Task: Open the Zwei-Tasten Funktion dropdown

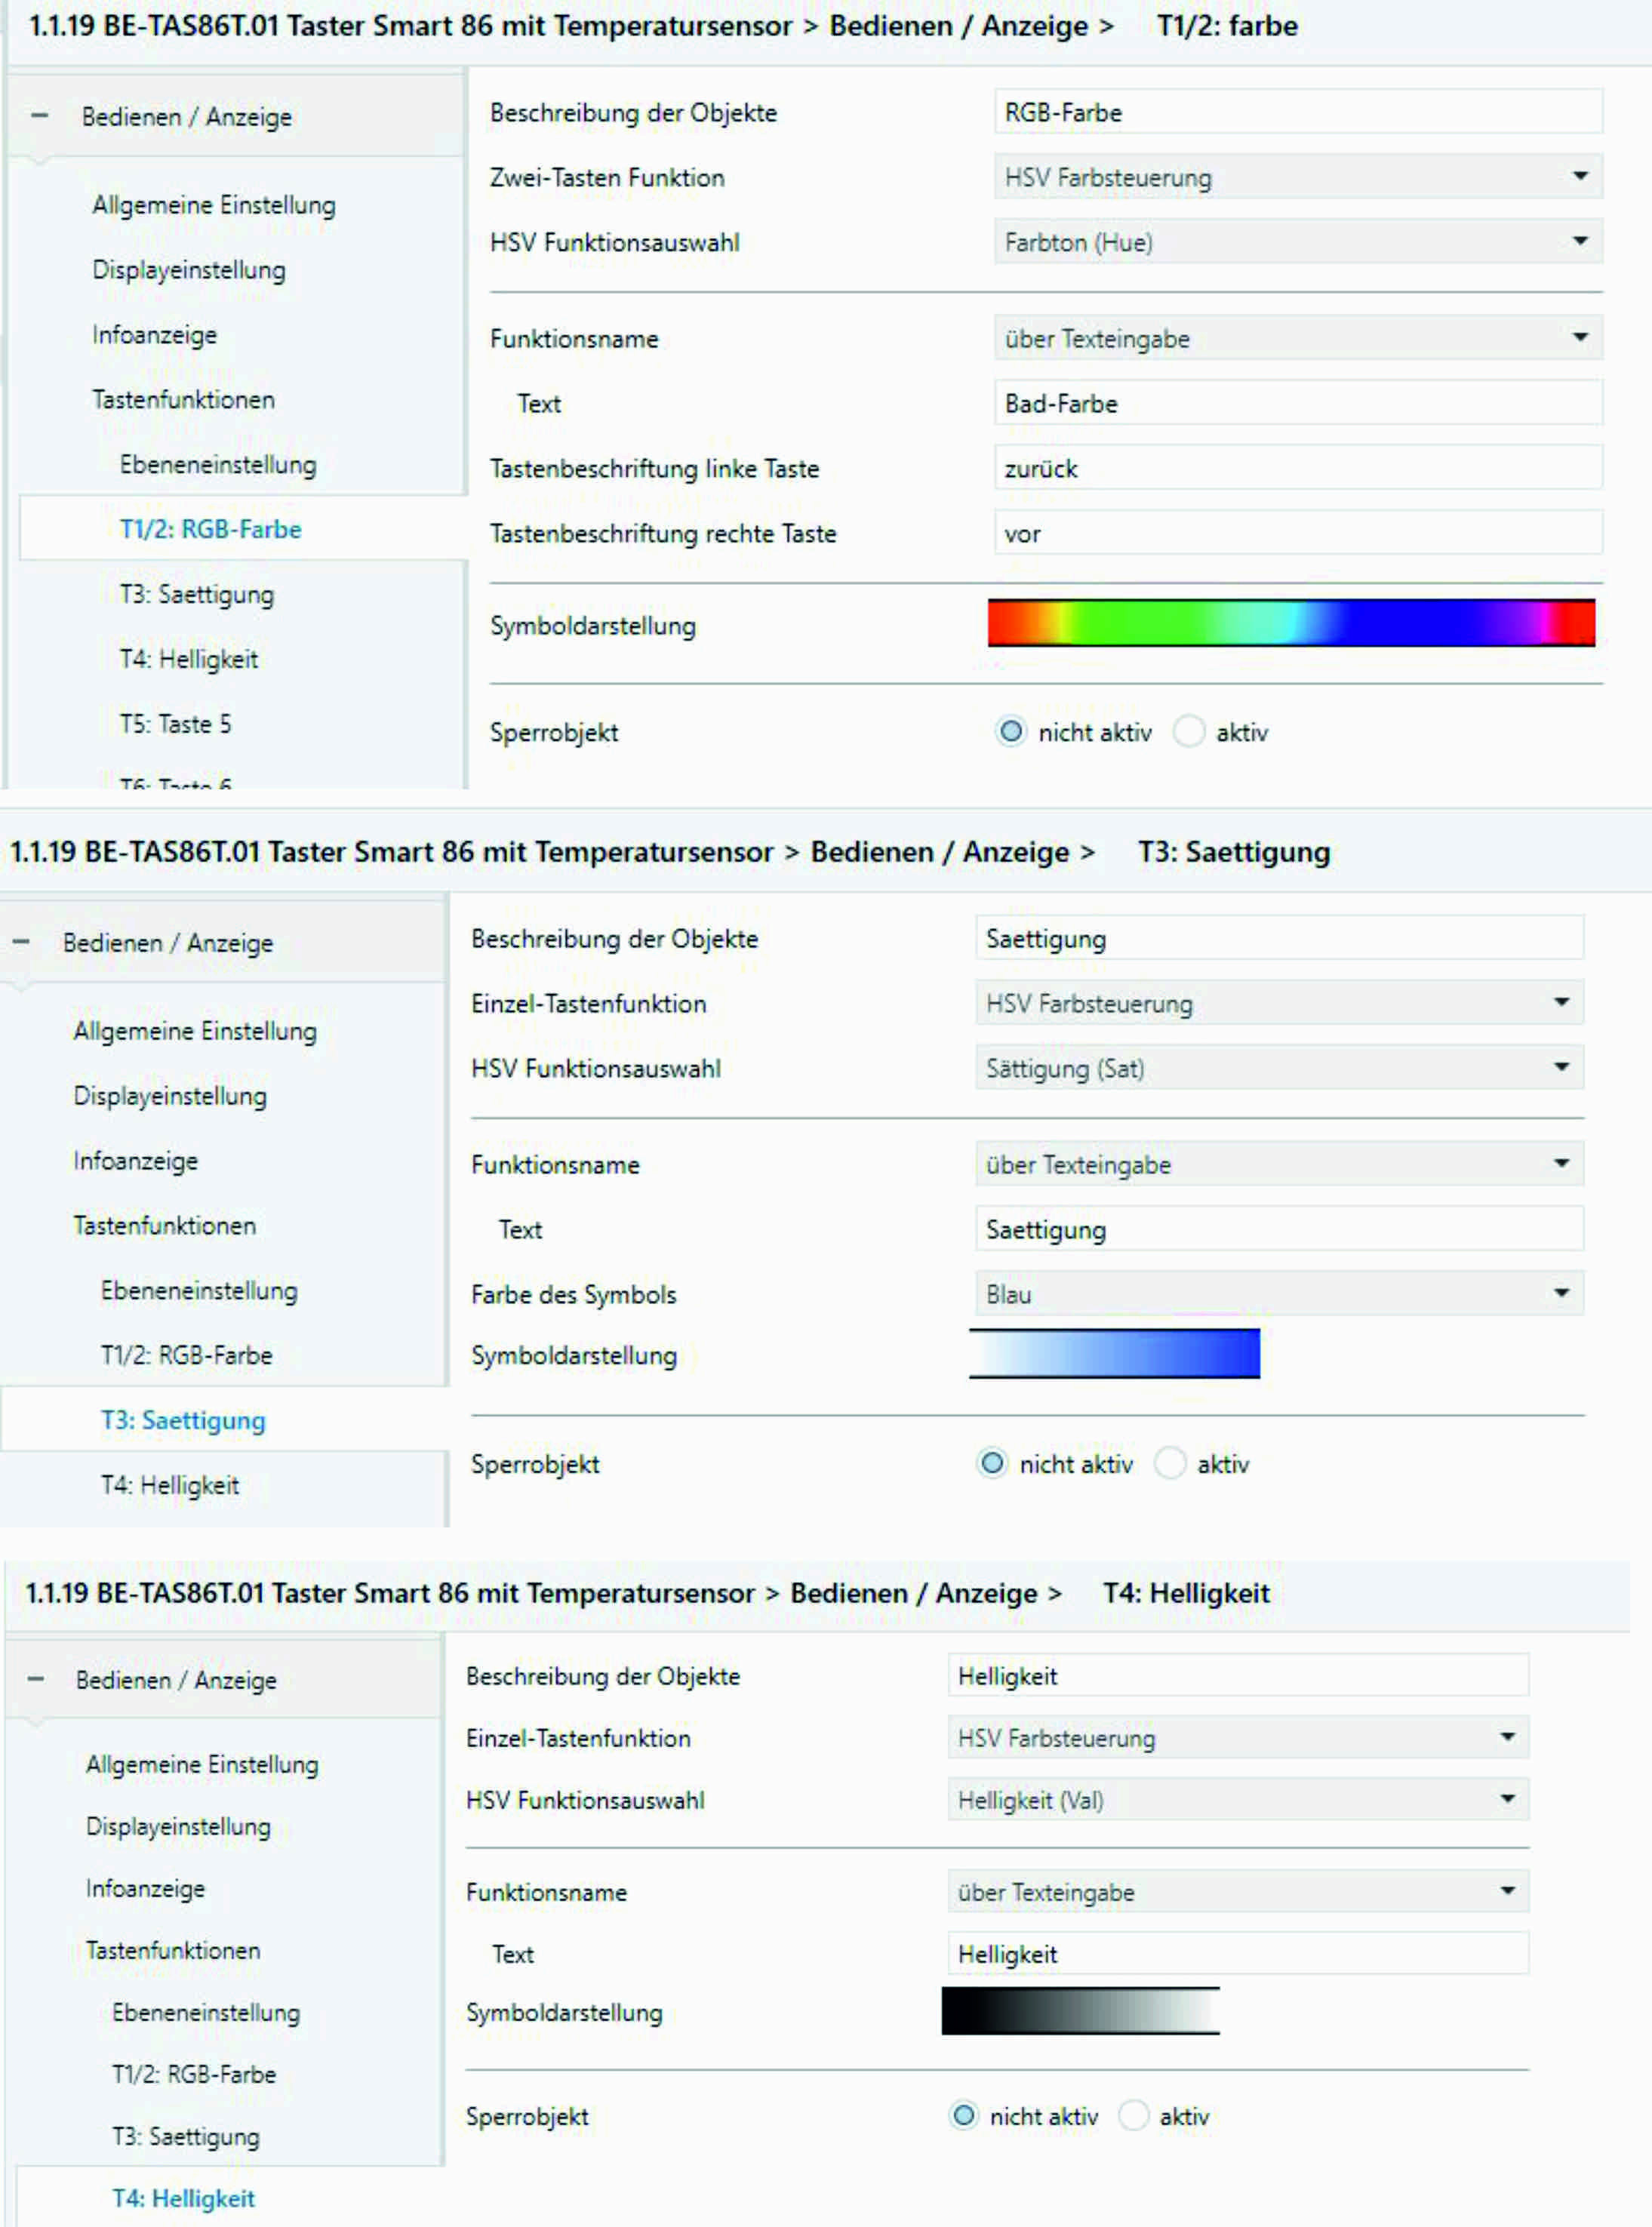Action: (1297, 177)
